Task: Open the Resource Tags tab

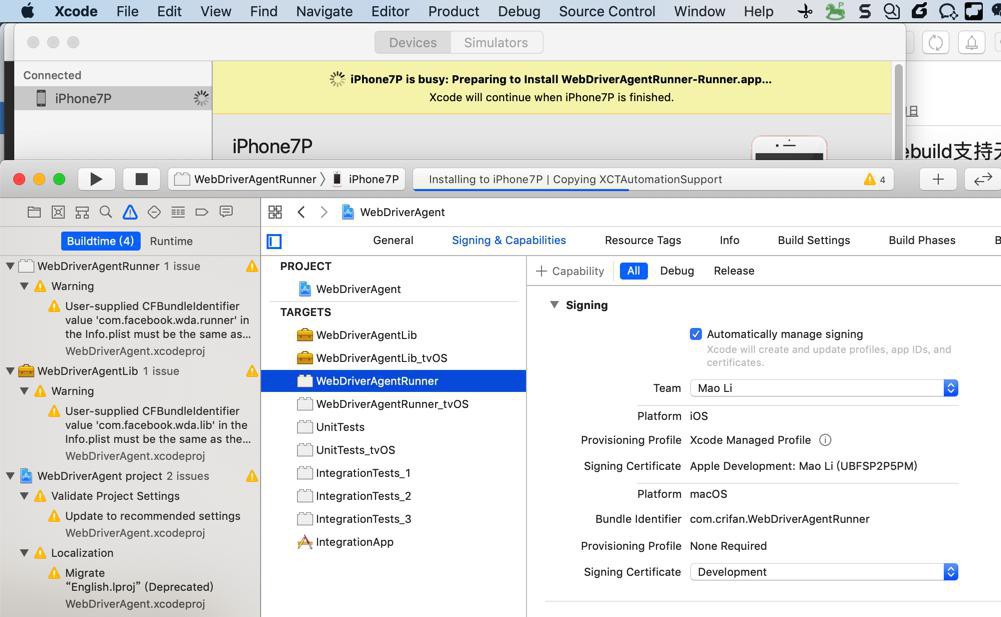Action: click(643, 240)
